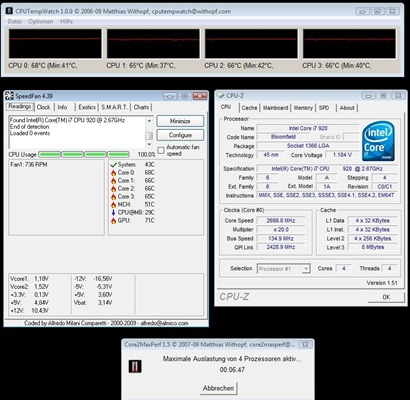
Task: Click the flame icon beside Core 2
Action: [113, 189]
